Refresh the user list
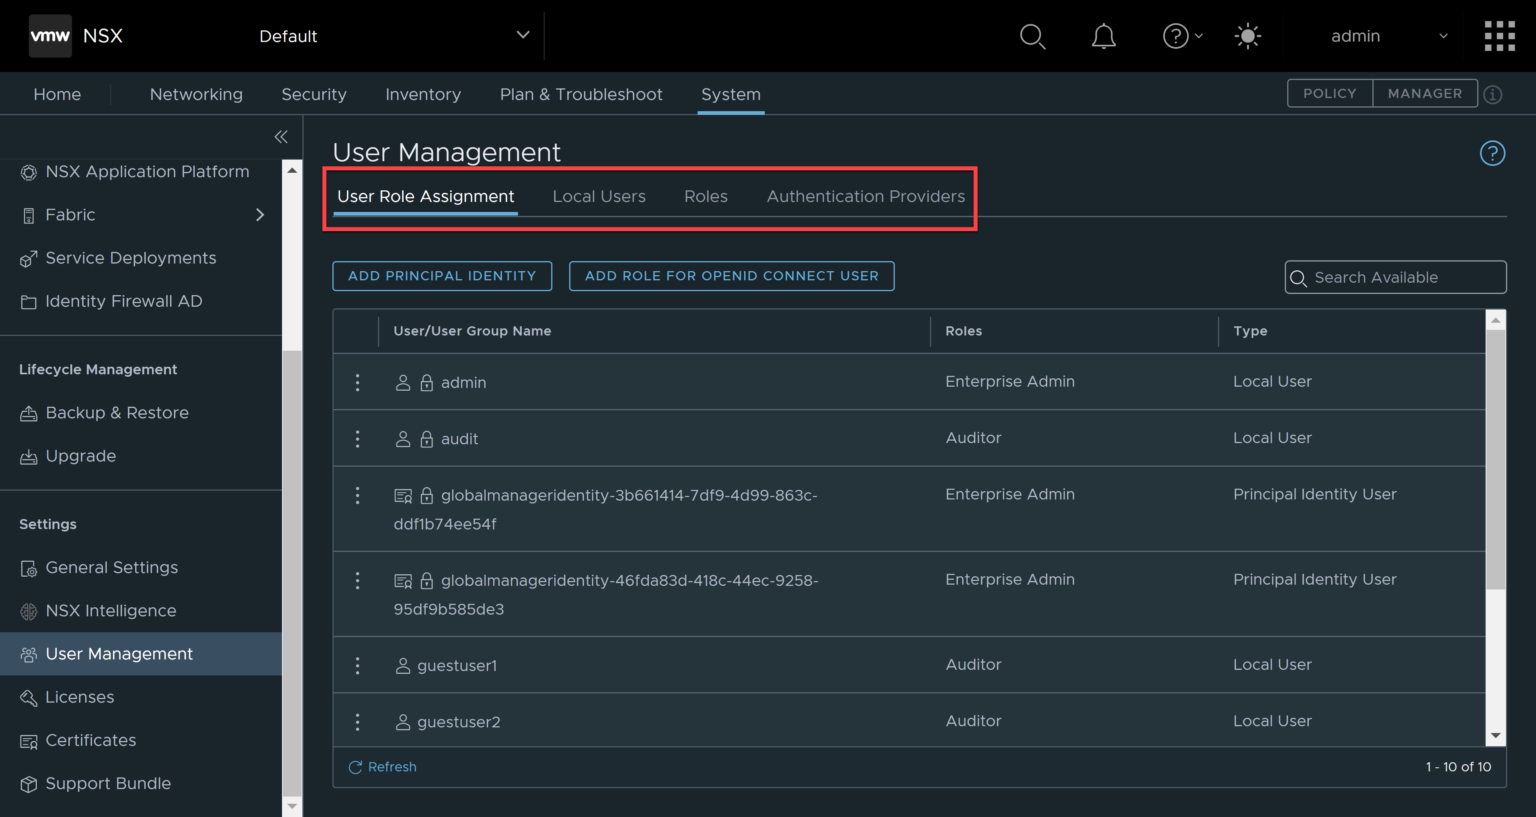The image size is (1536, 817). pyautogui.click(x=382, y=766)
